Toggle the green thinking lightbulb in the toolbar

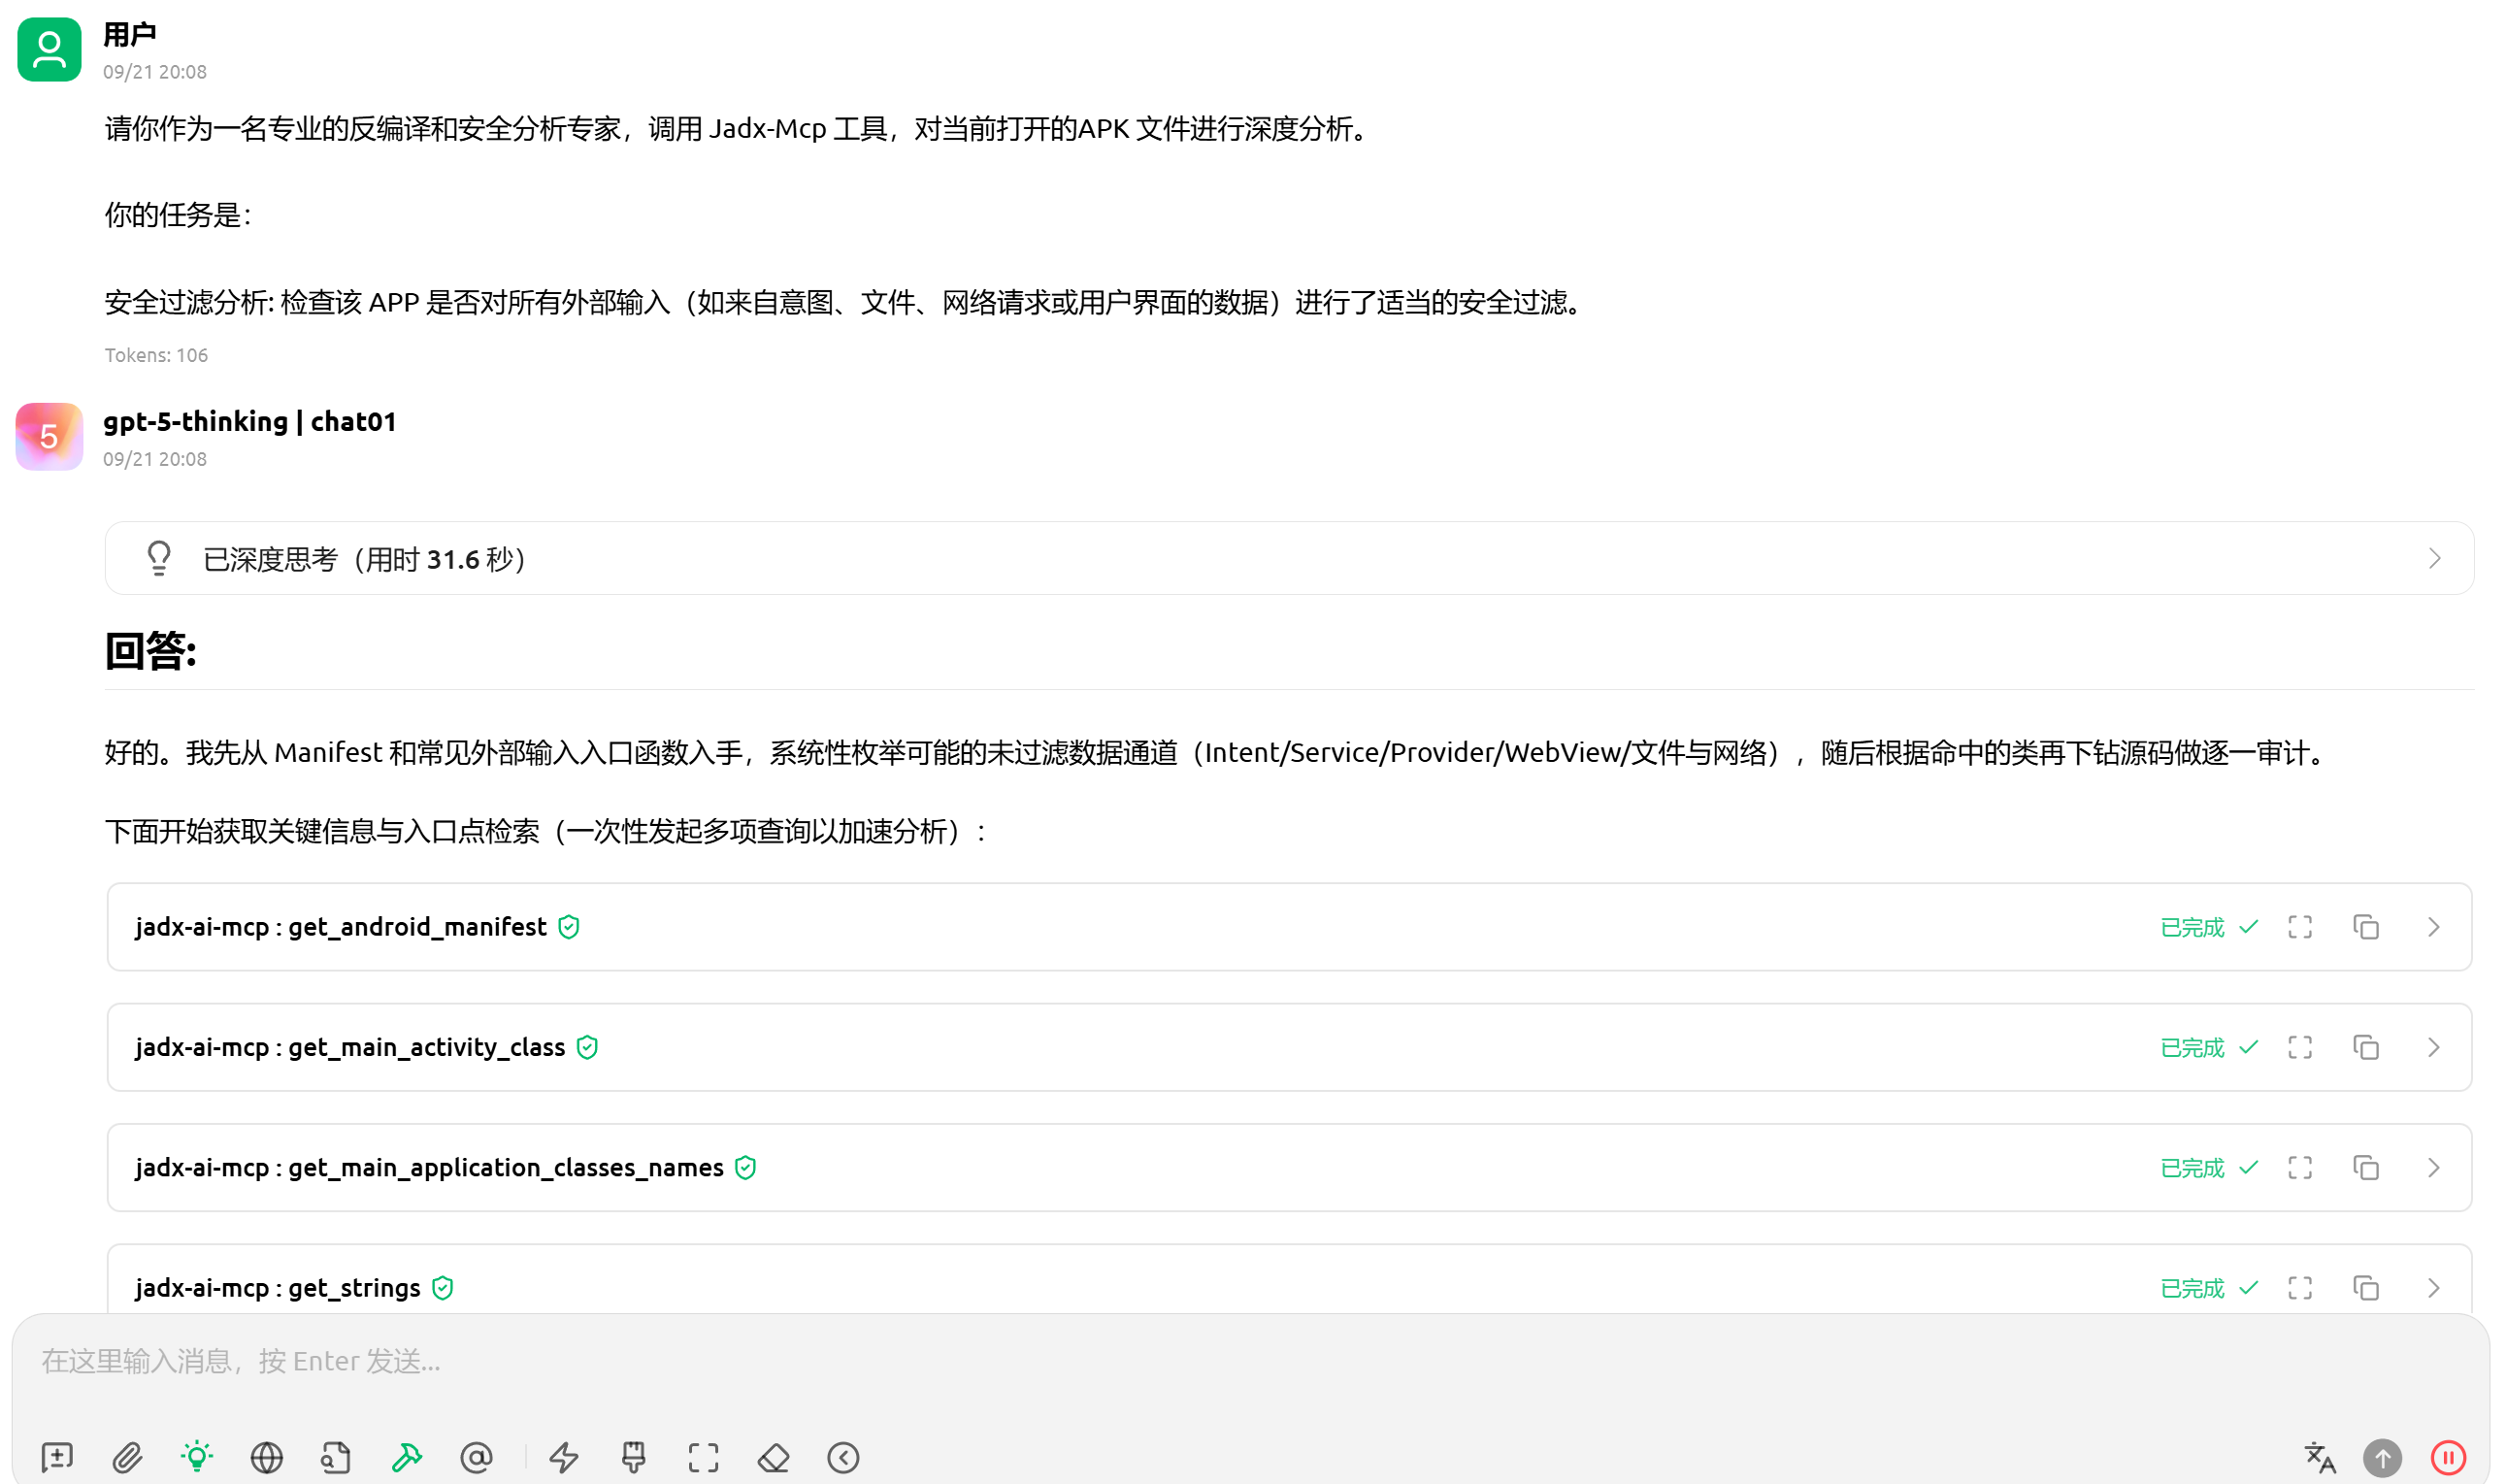[x=197, y=1457]
